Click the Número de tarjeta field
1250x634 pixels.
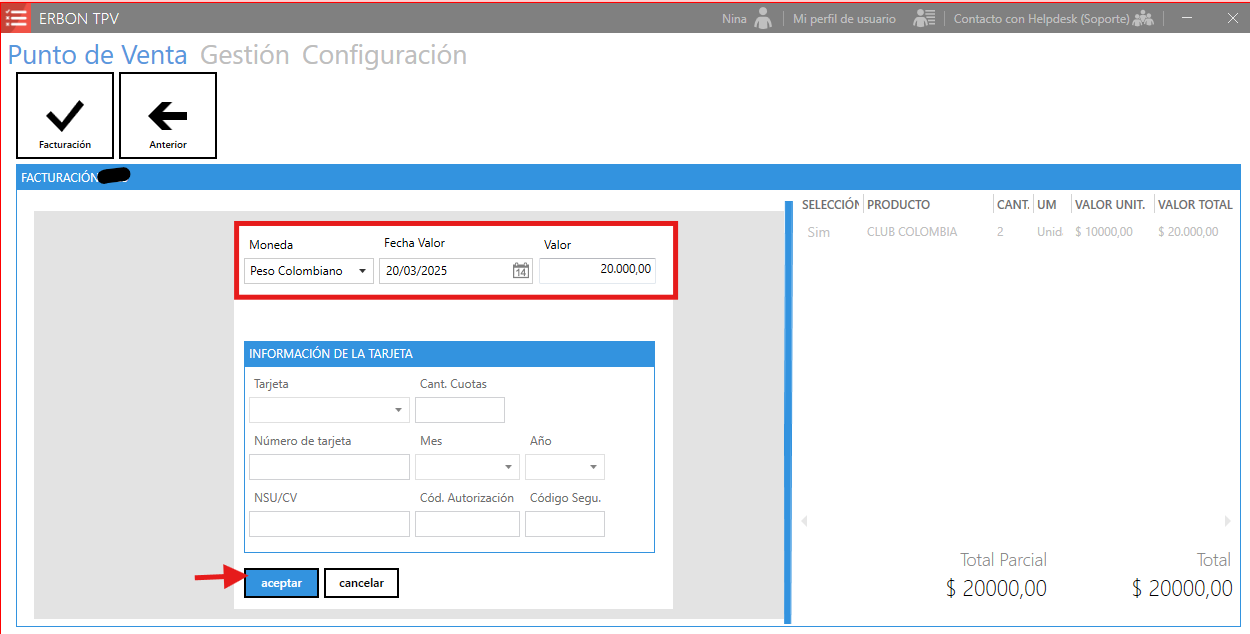tap(329, 467)
